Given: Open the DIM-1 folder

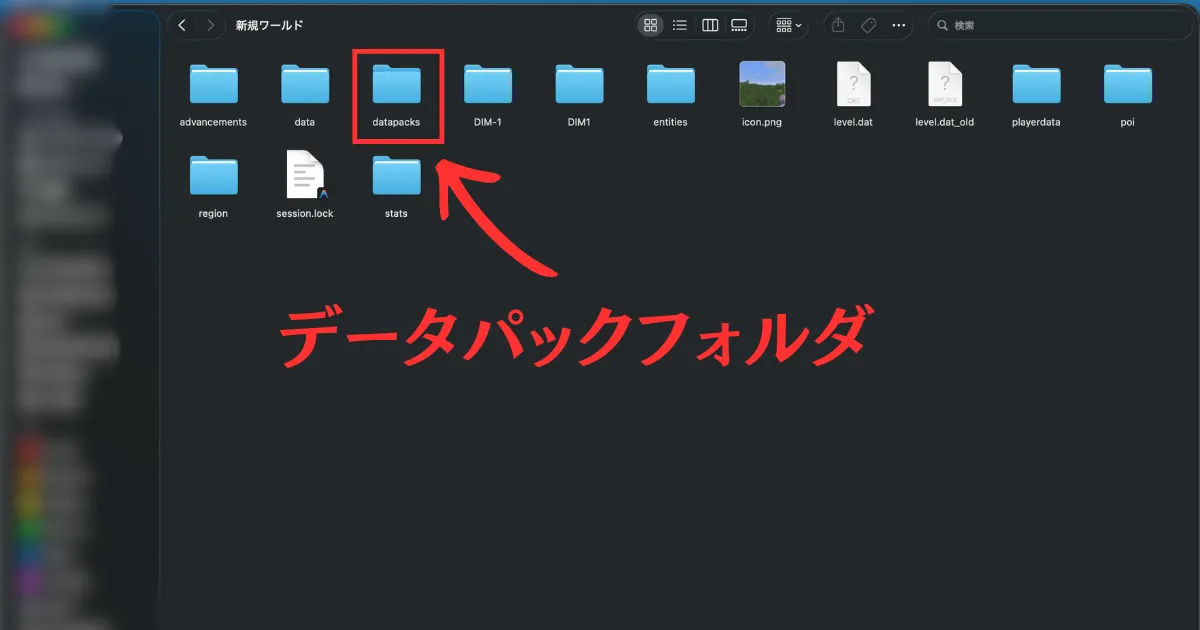Looking at the screenshot, I should click(488, 86).
